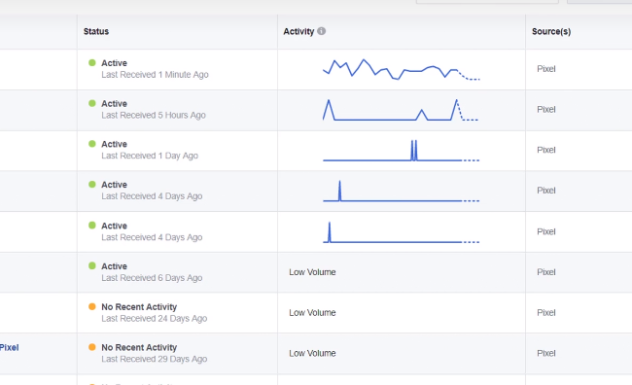The image size is (632, 385).
Task: Open activity sparkline for 5 Hours Ago row
Action: [x=400, y=110]
